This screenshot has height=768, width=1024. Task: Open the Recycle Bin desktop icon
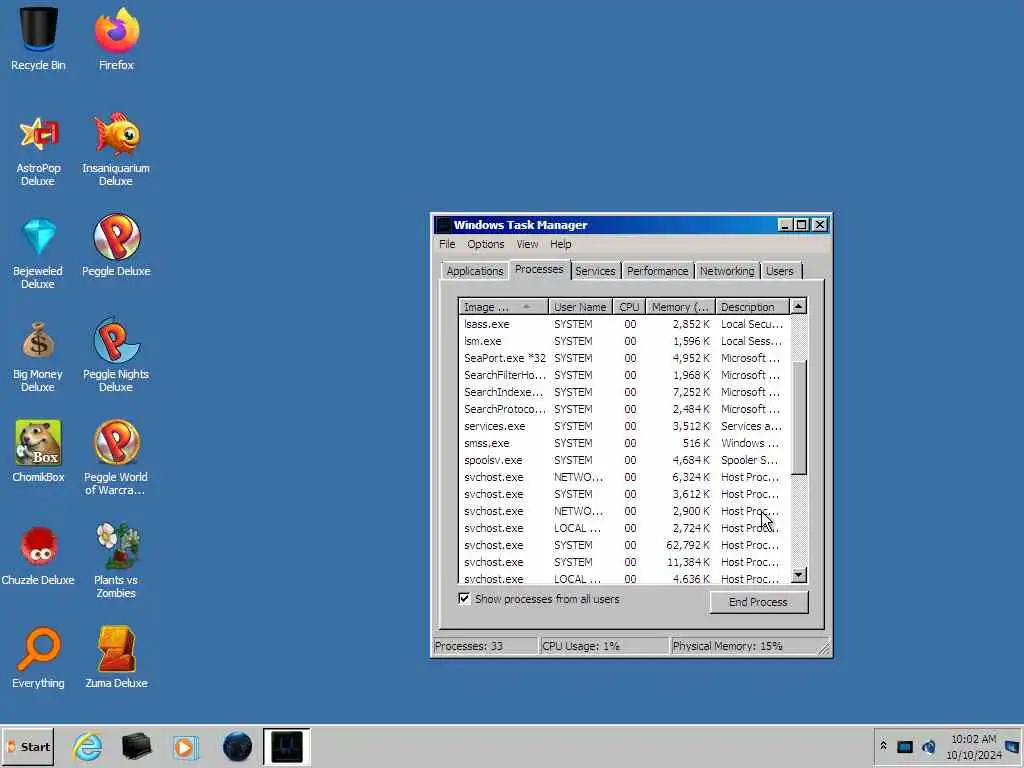[x=38, y=38]
